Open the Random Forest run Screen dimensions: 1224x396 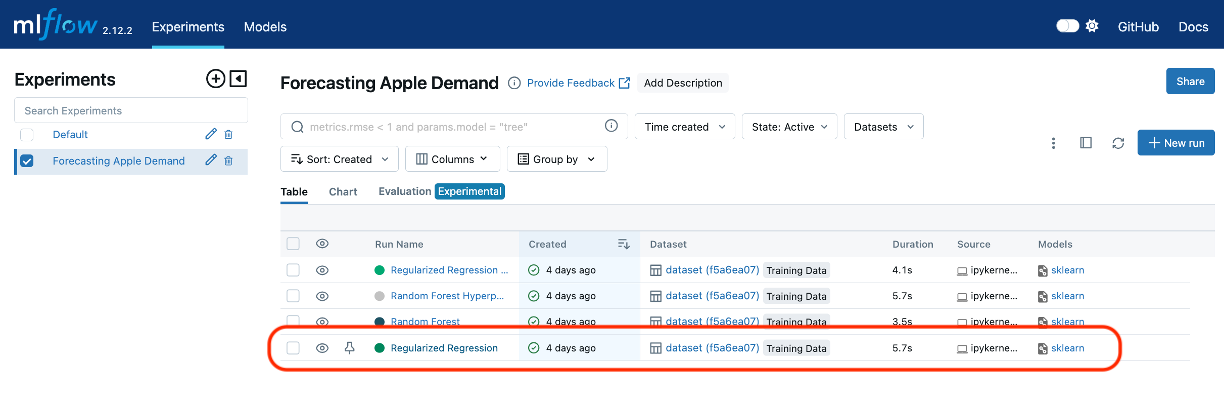click(x=425, y=322)
